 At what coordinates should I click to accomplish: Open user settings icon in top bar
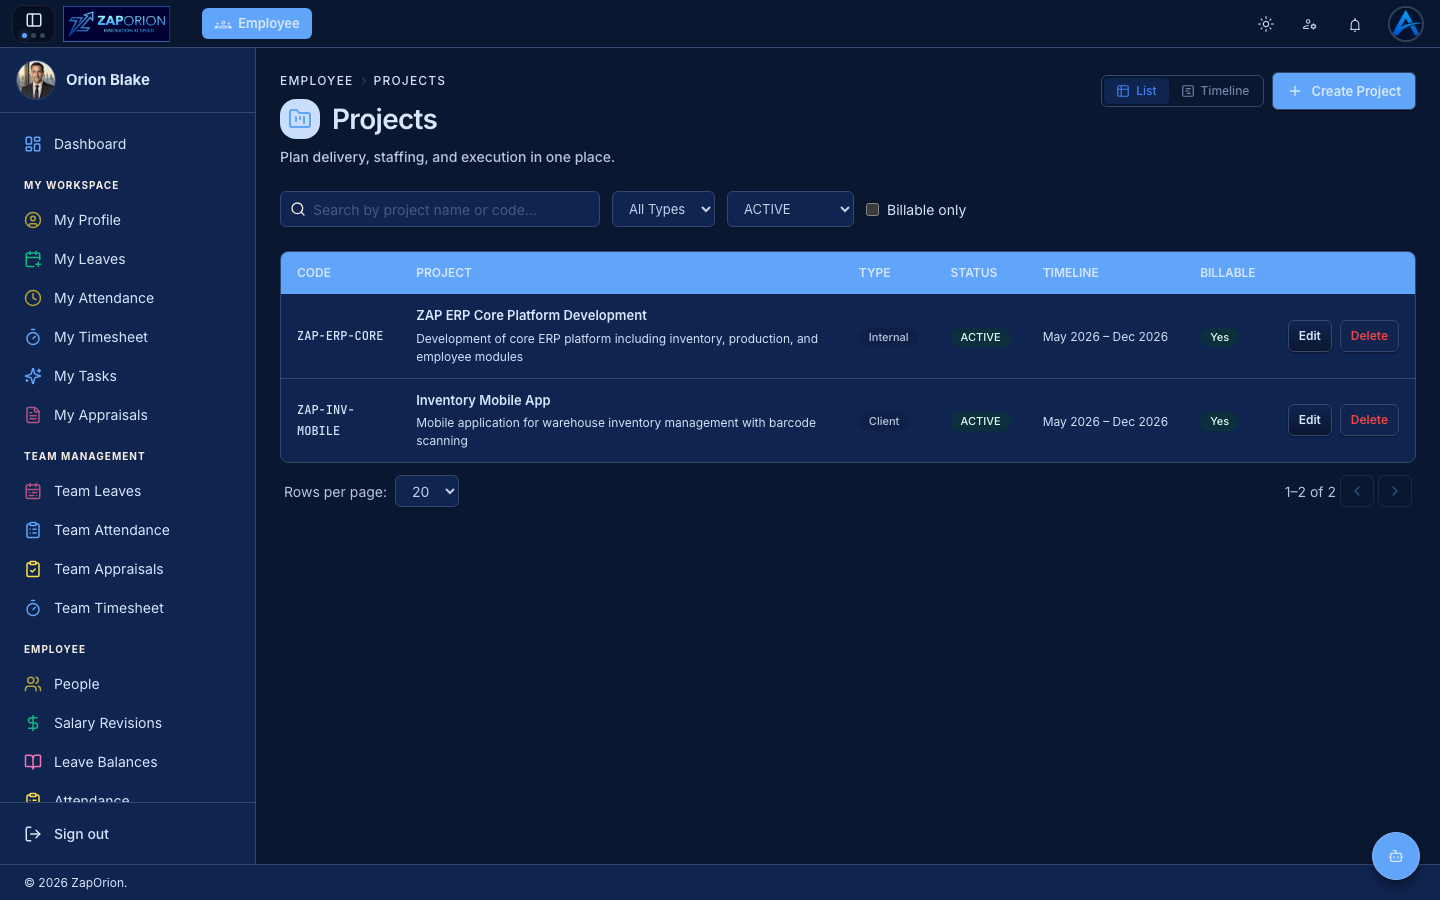(1310, 24)
